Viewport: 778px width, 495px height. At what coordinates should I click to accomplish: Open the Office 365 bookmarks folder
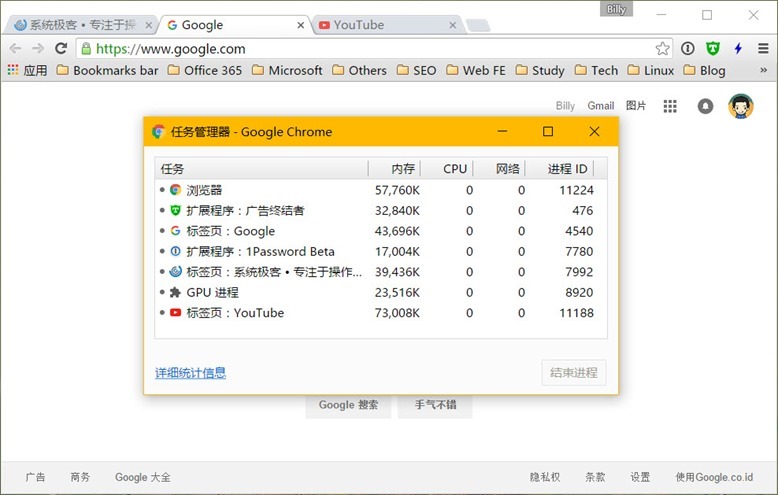click(204, 70)
